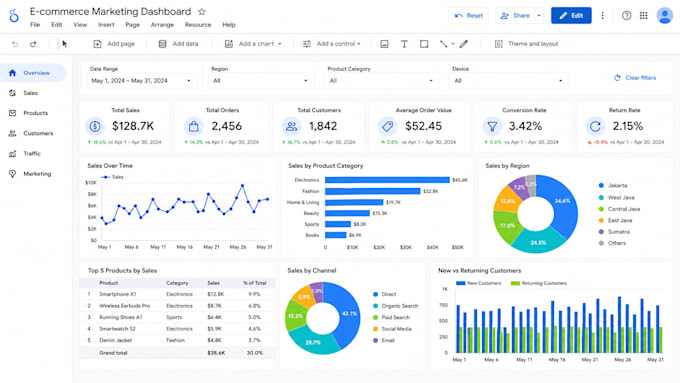
Task: Select the pencil draw tool
Action: click(464, 44)
